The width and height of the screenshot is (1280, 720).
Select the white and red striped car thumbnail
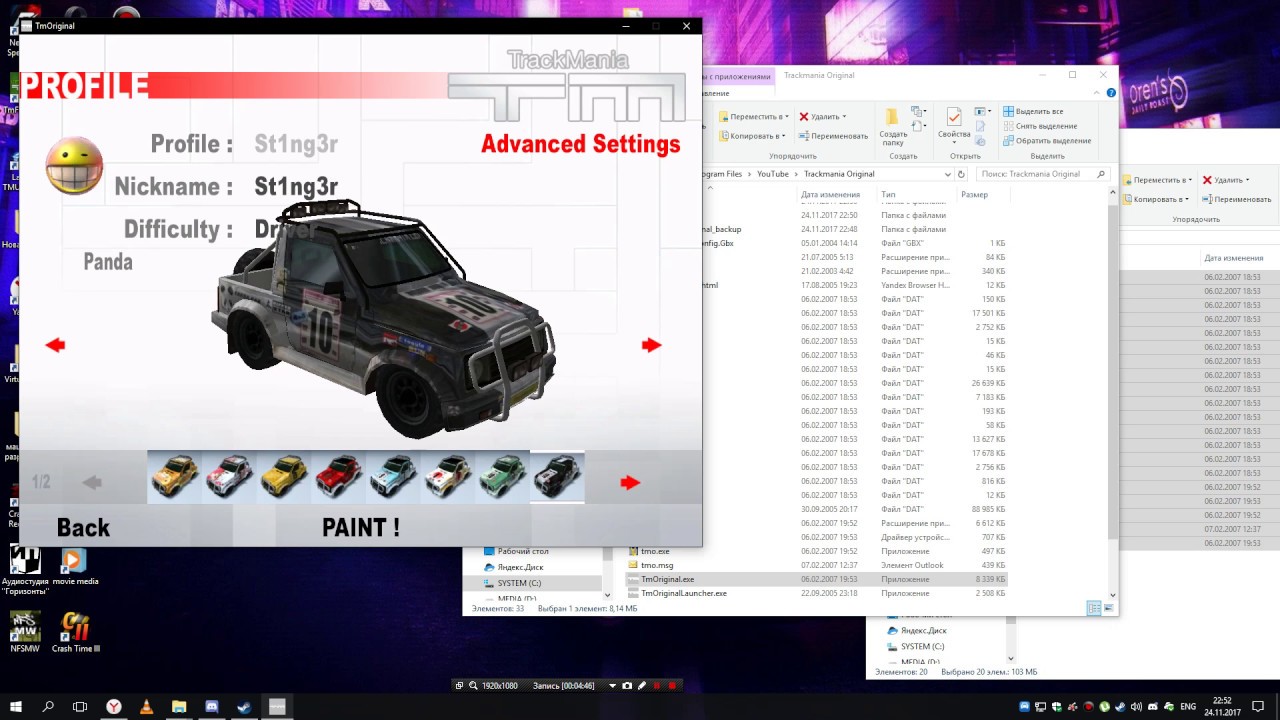447,477
